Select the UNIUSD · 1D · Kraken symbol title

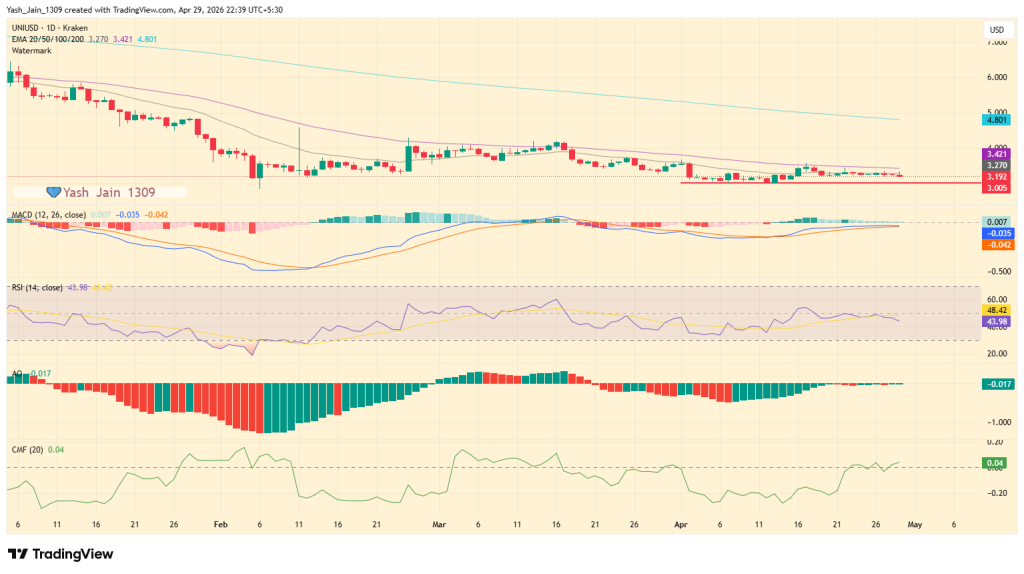47,29
